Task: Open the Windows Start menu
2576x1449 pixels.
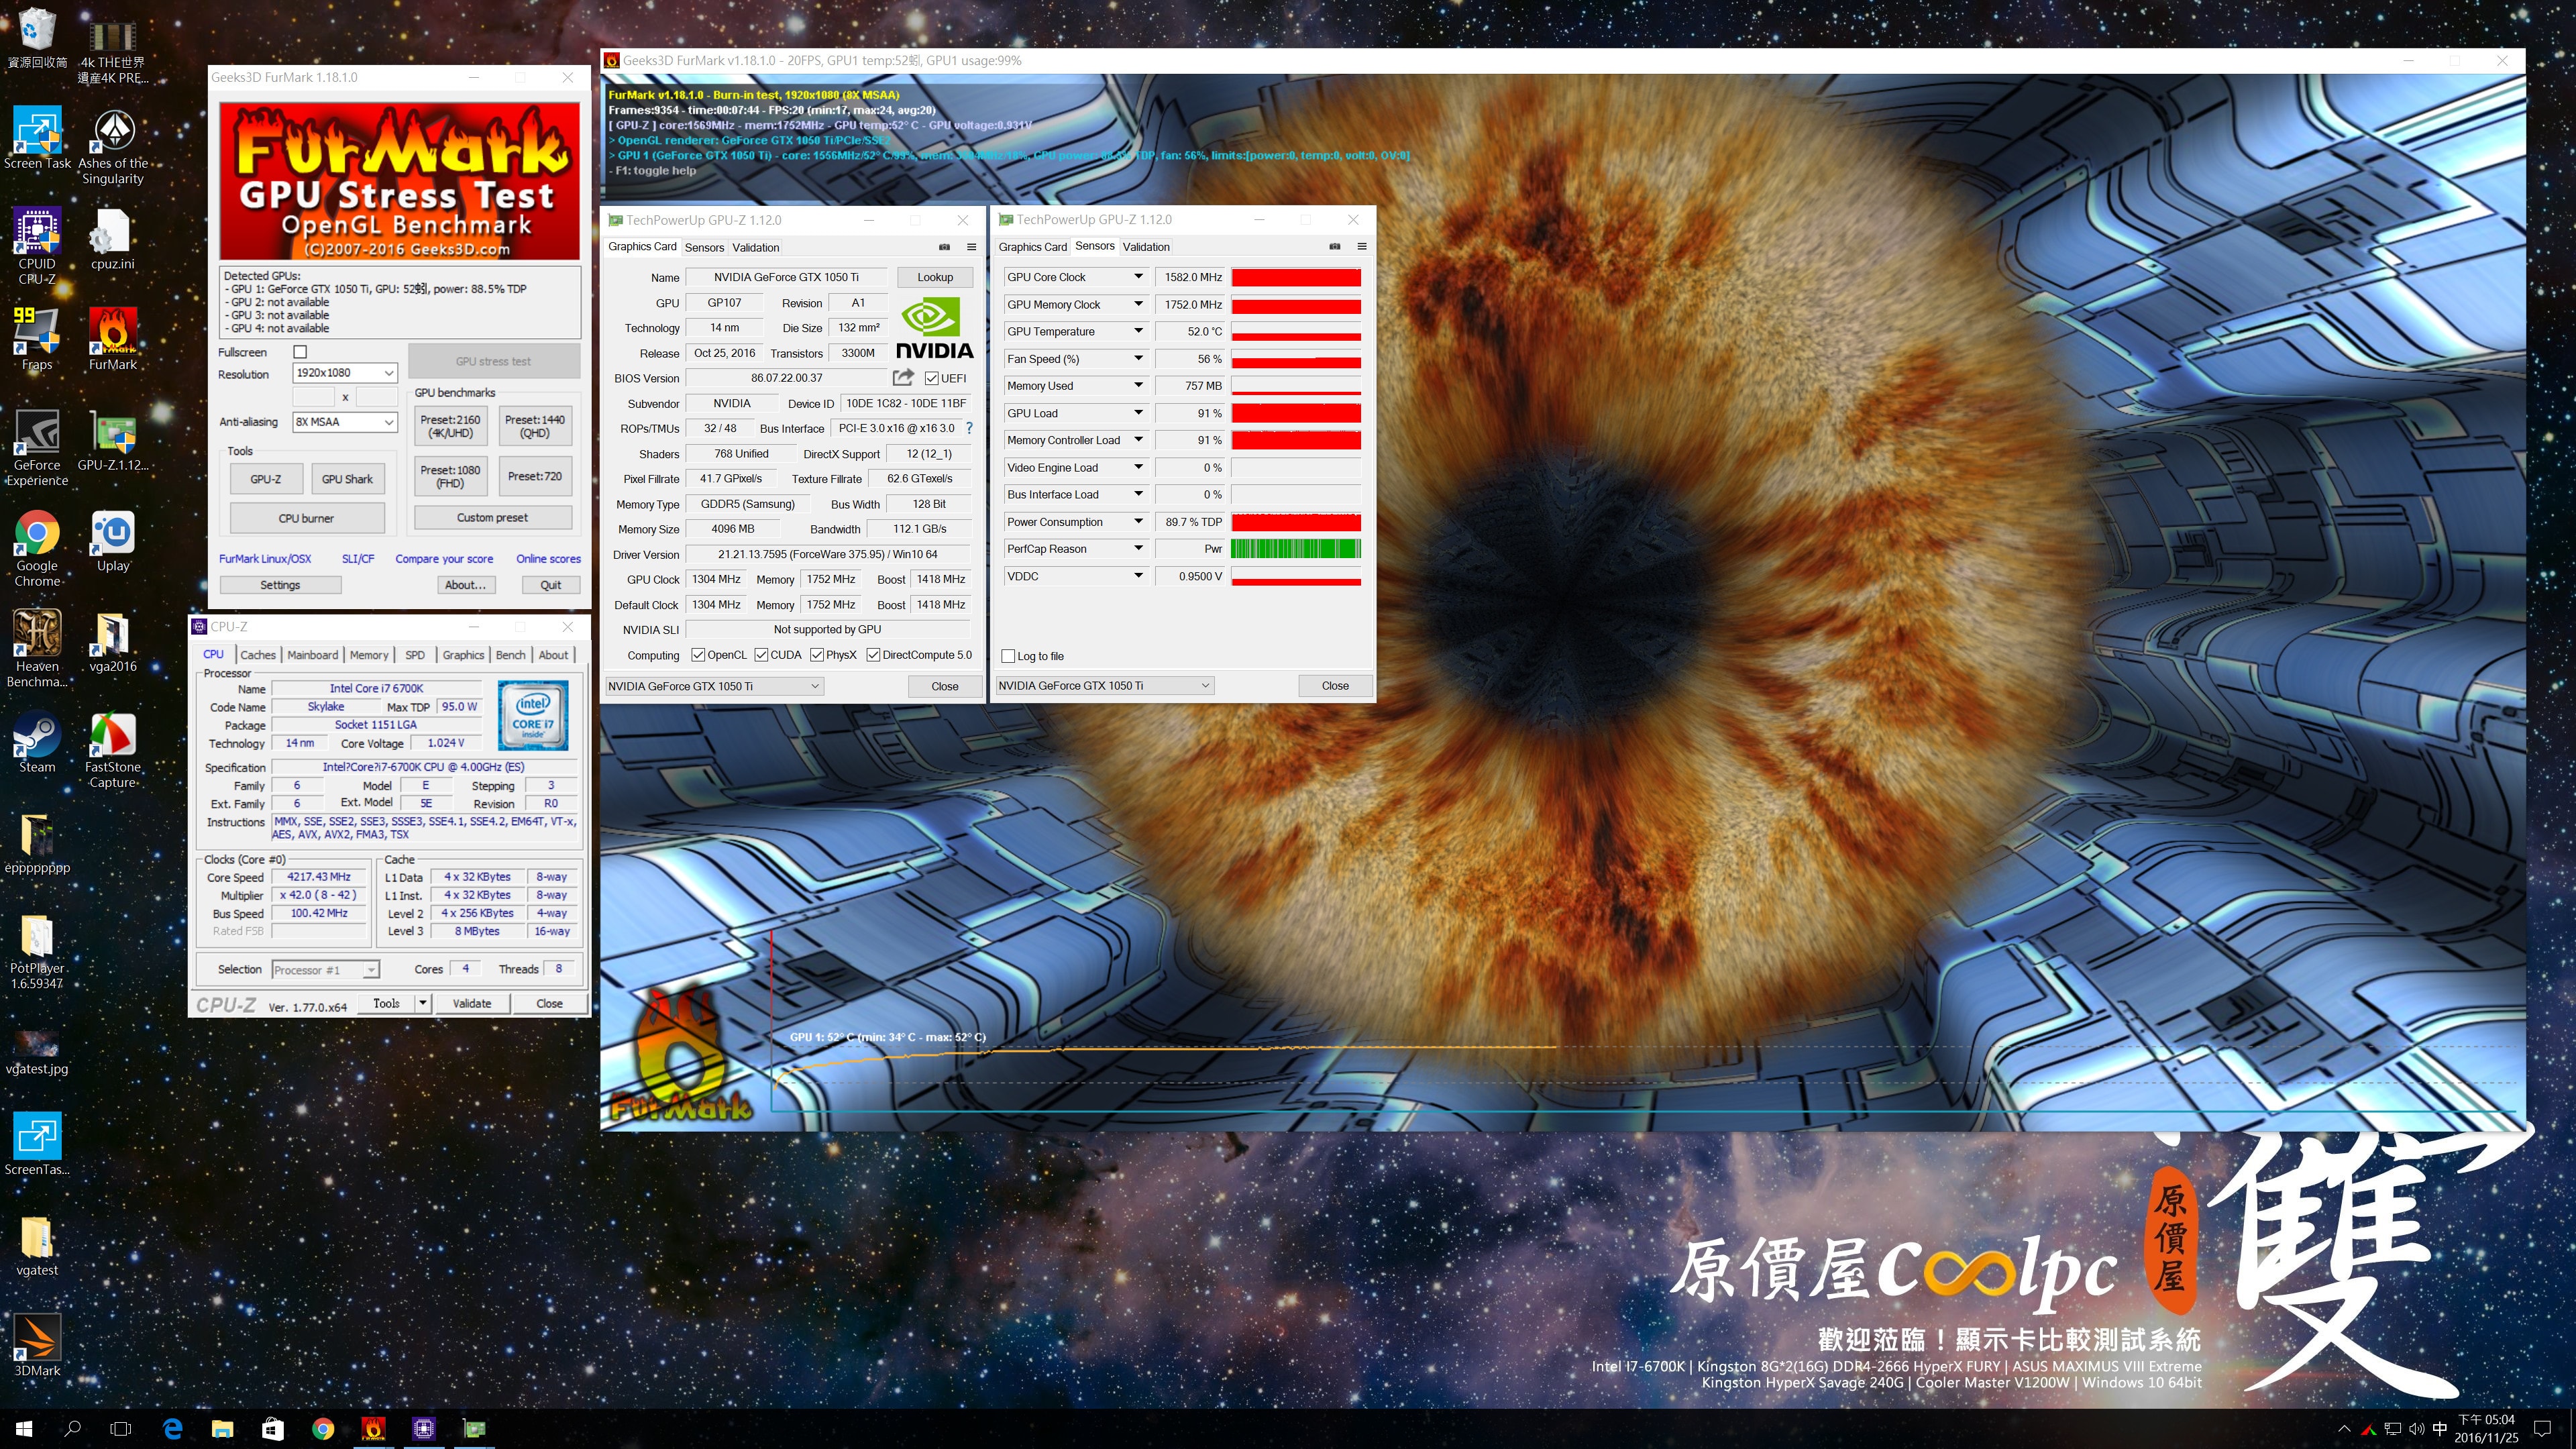Action: [24, 1428]
